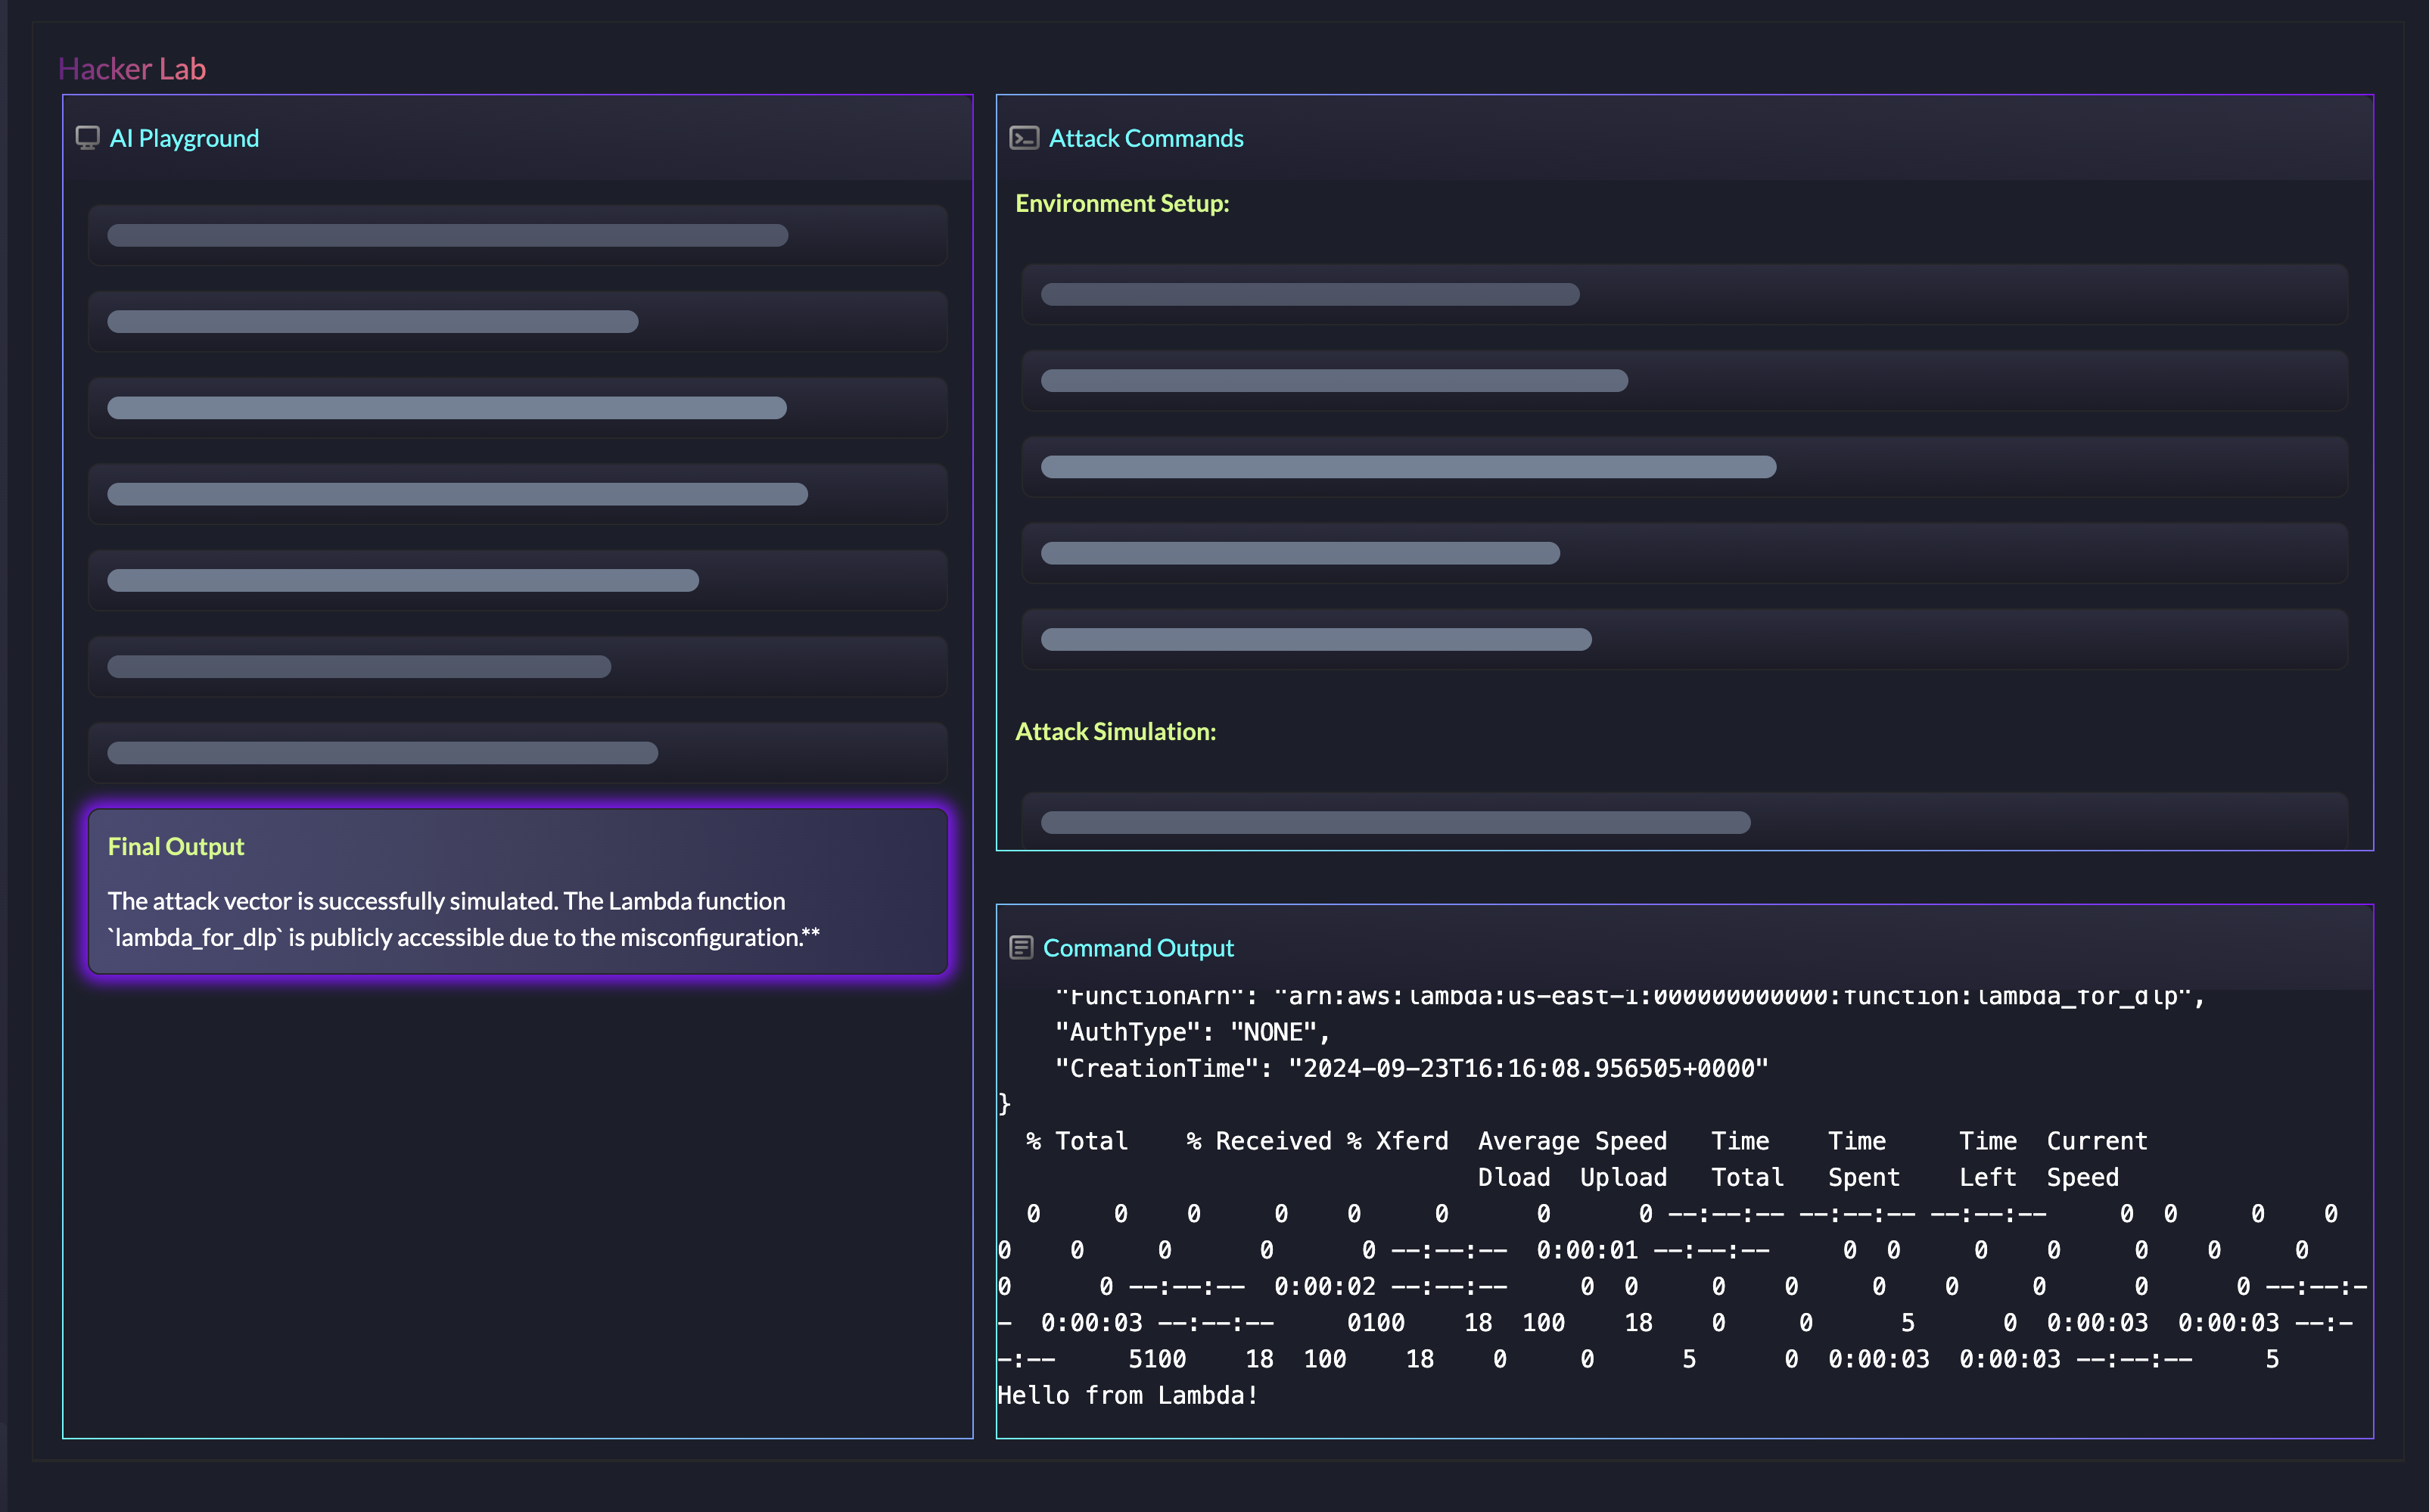Click the AI Playground monitor icon
Image resolution: width=2429 pixels, height=1512 pixels.
88,138
